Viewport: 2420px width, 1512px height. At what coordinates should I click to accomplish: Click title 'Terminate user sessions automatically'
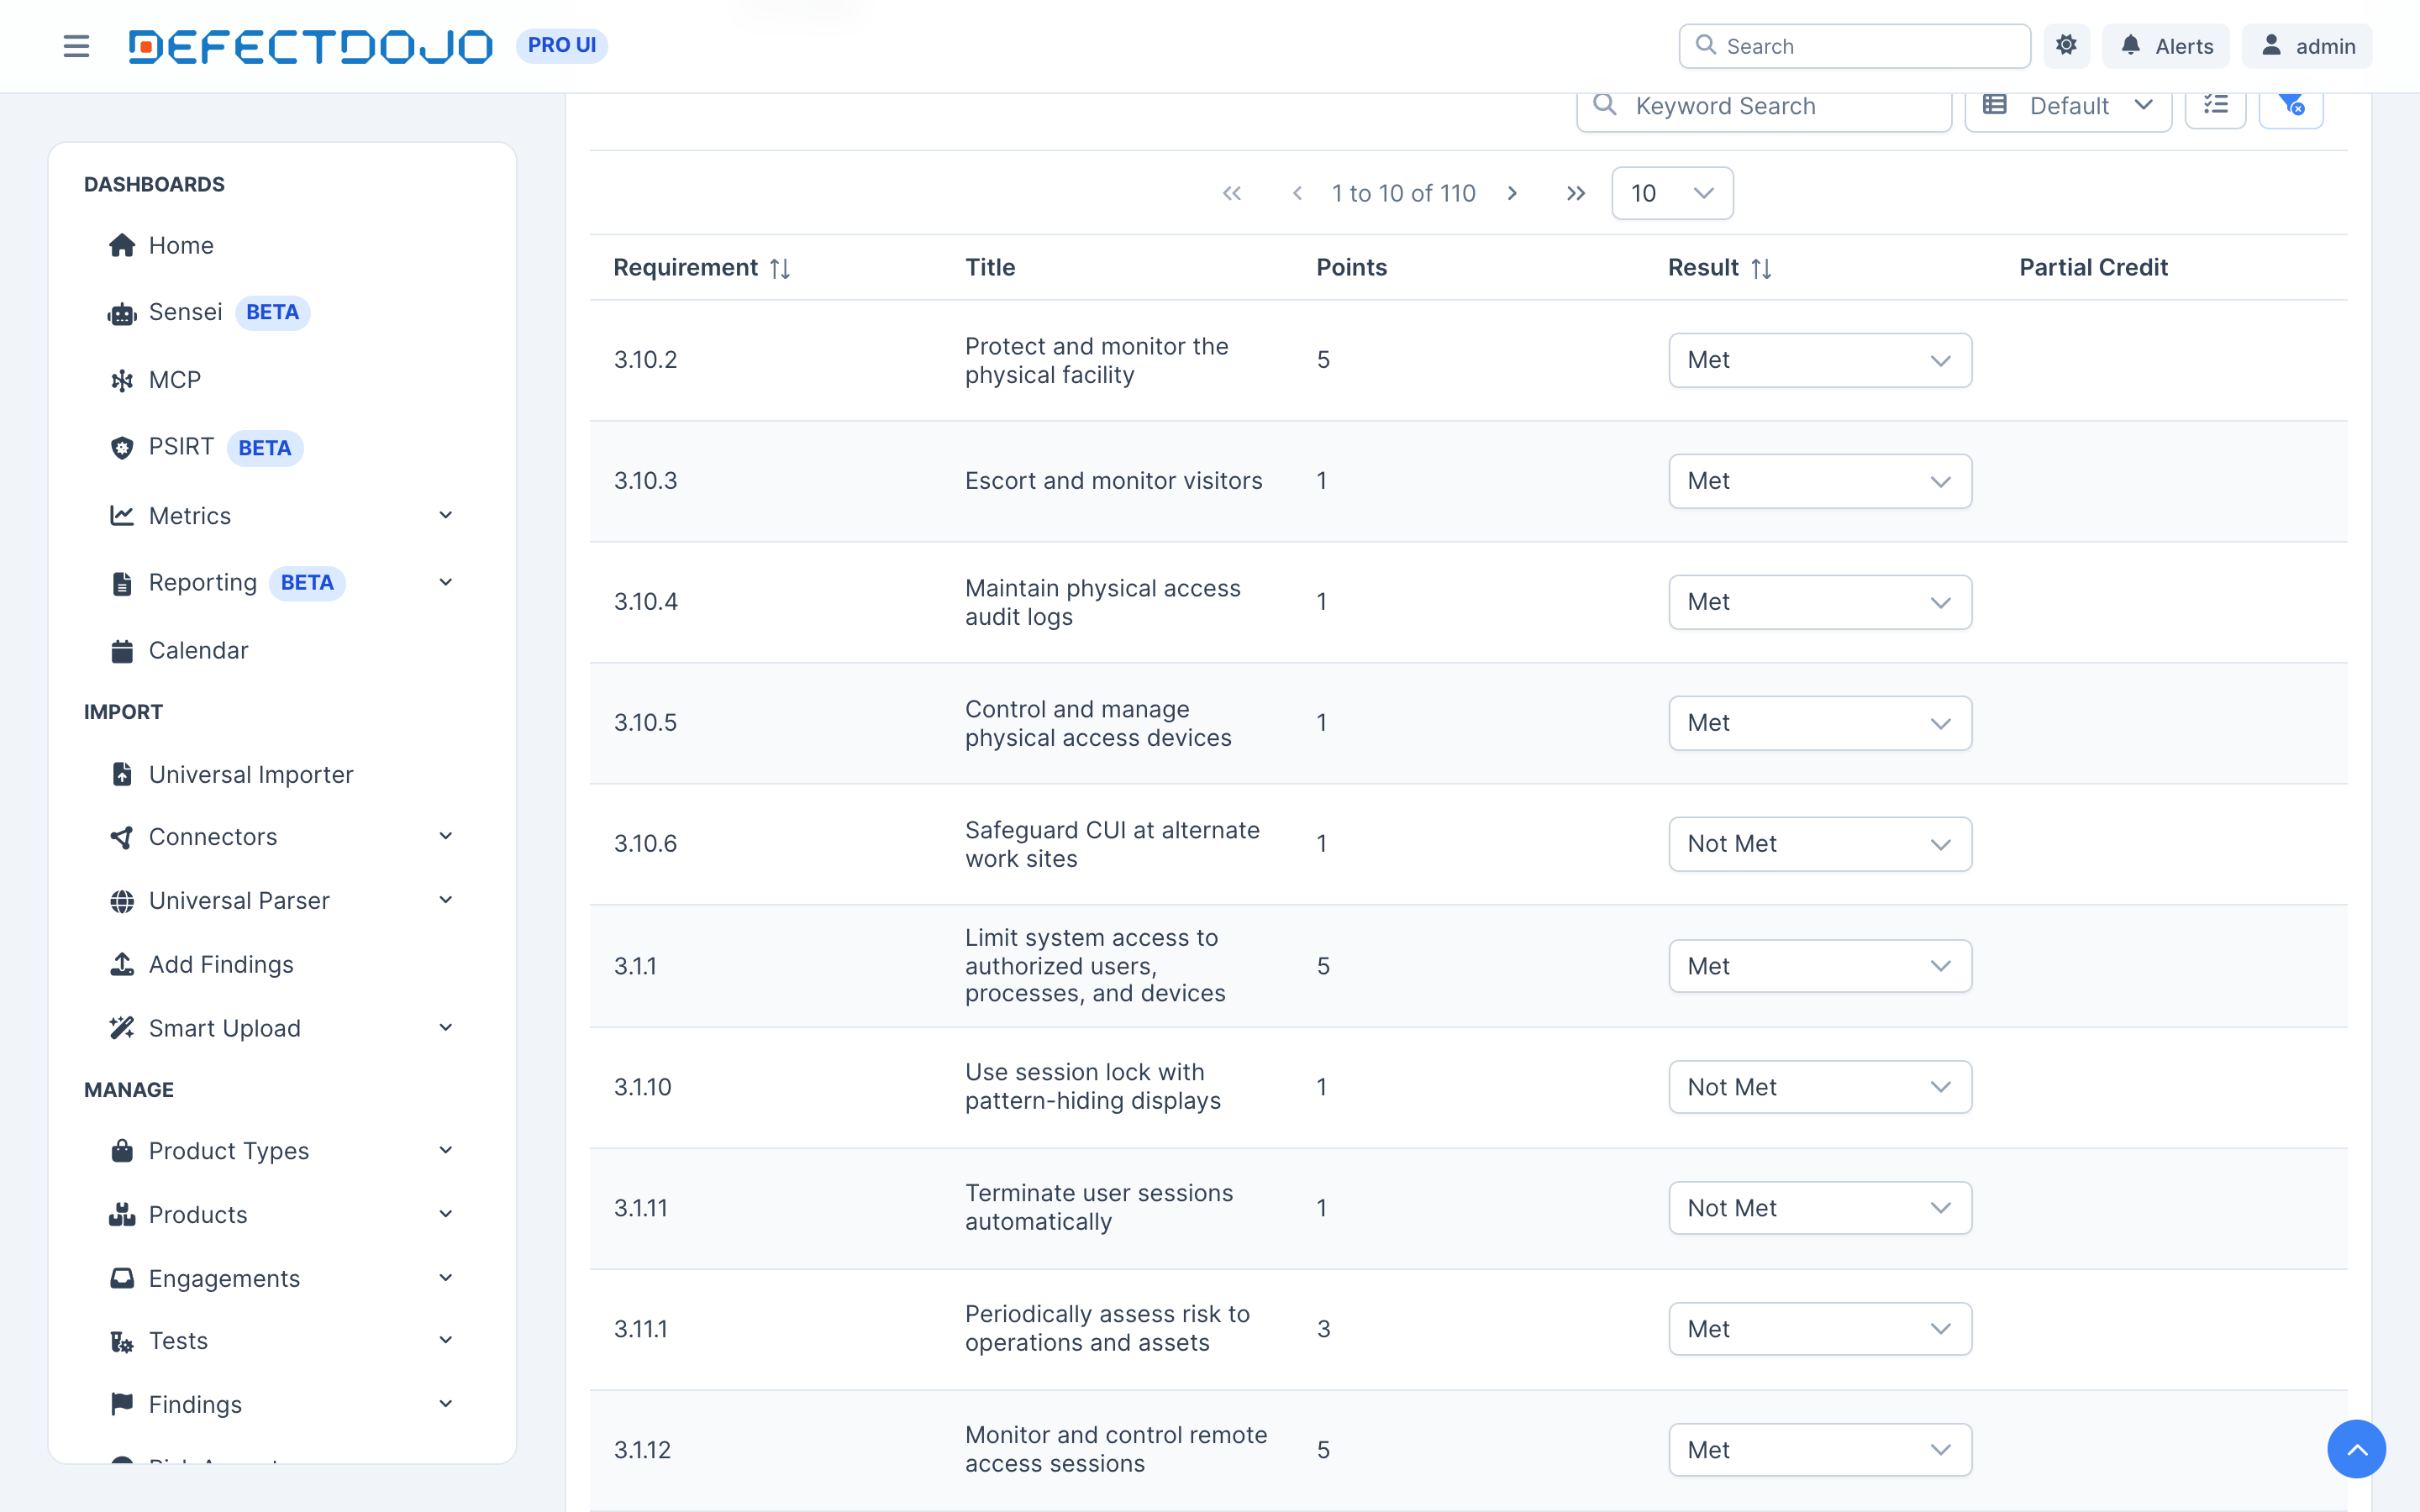(1099, 1208)
